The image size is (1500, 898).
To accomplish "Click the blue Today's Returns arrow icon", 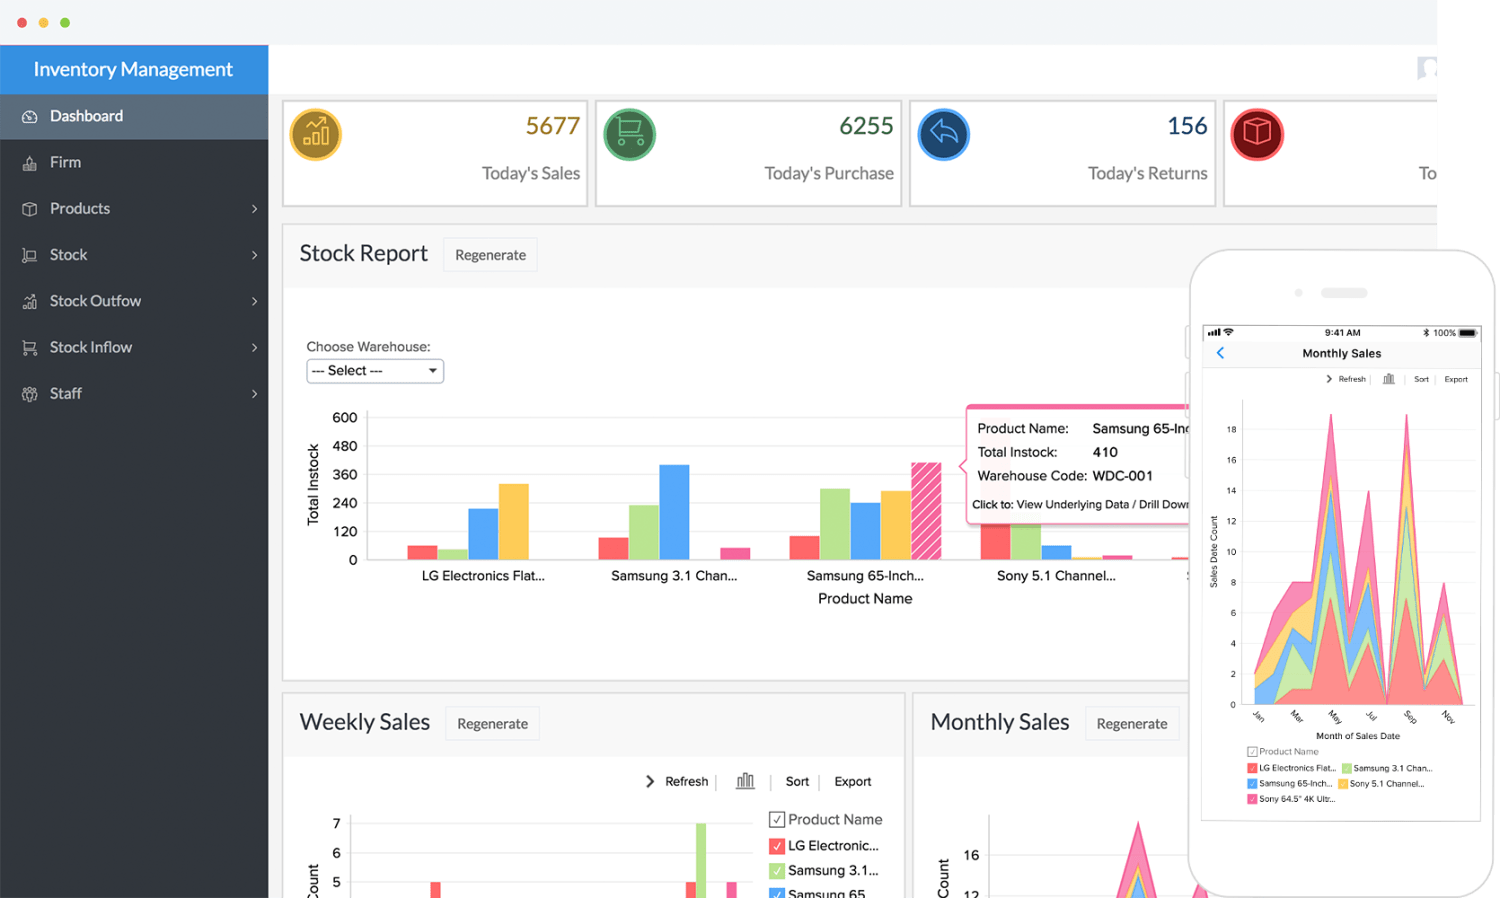I will click(x=943, y=133).
